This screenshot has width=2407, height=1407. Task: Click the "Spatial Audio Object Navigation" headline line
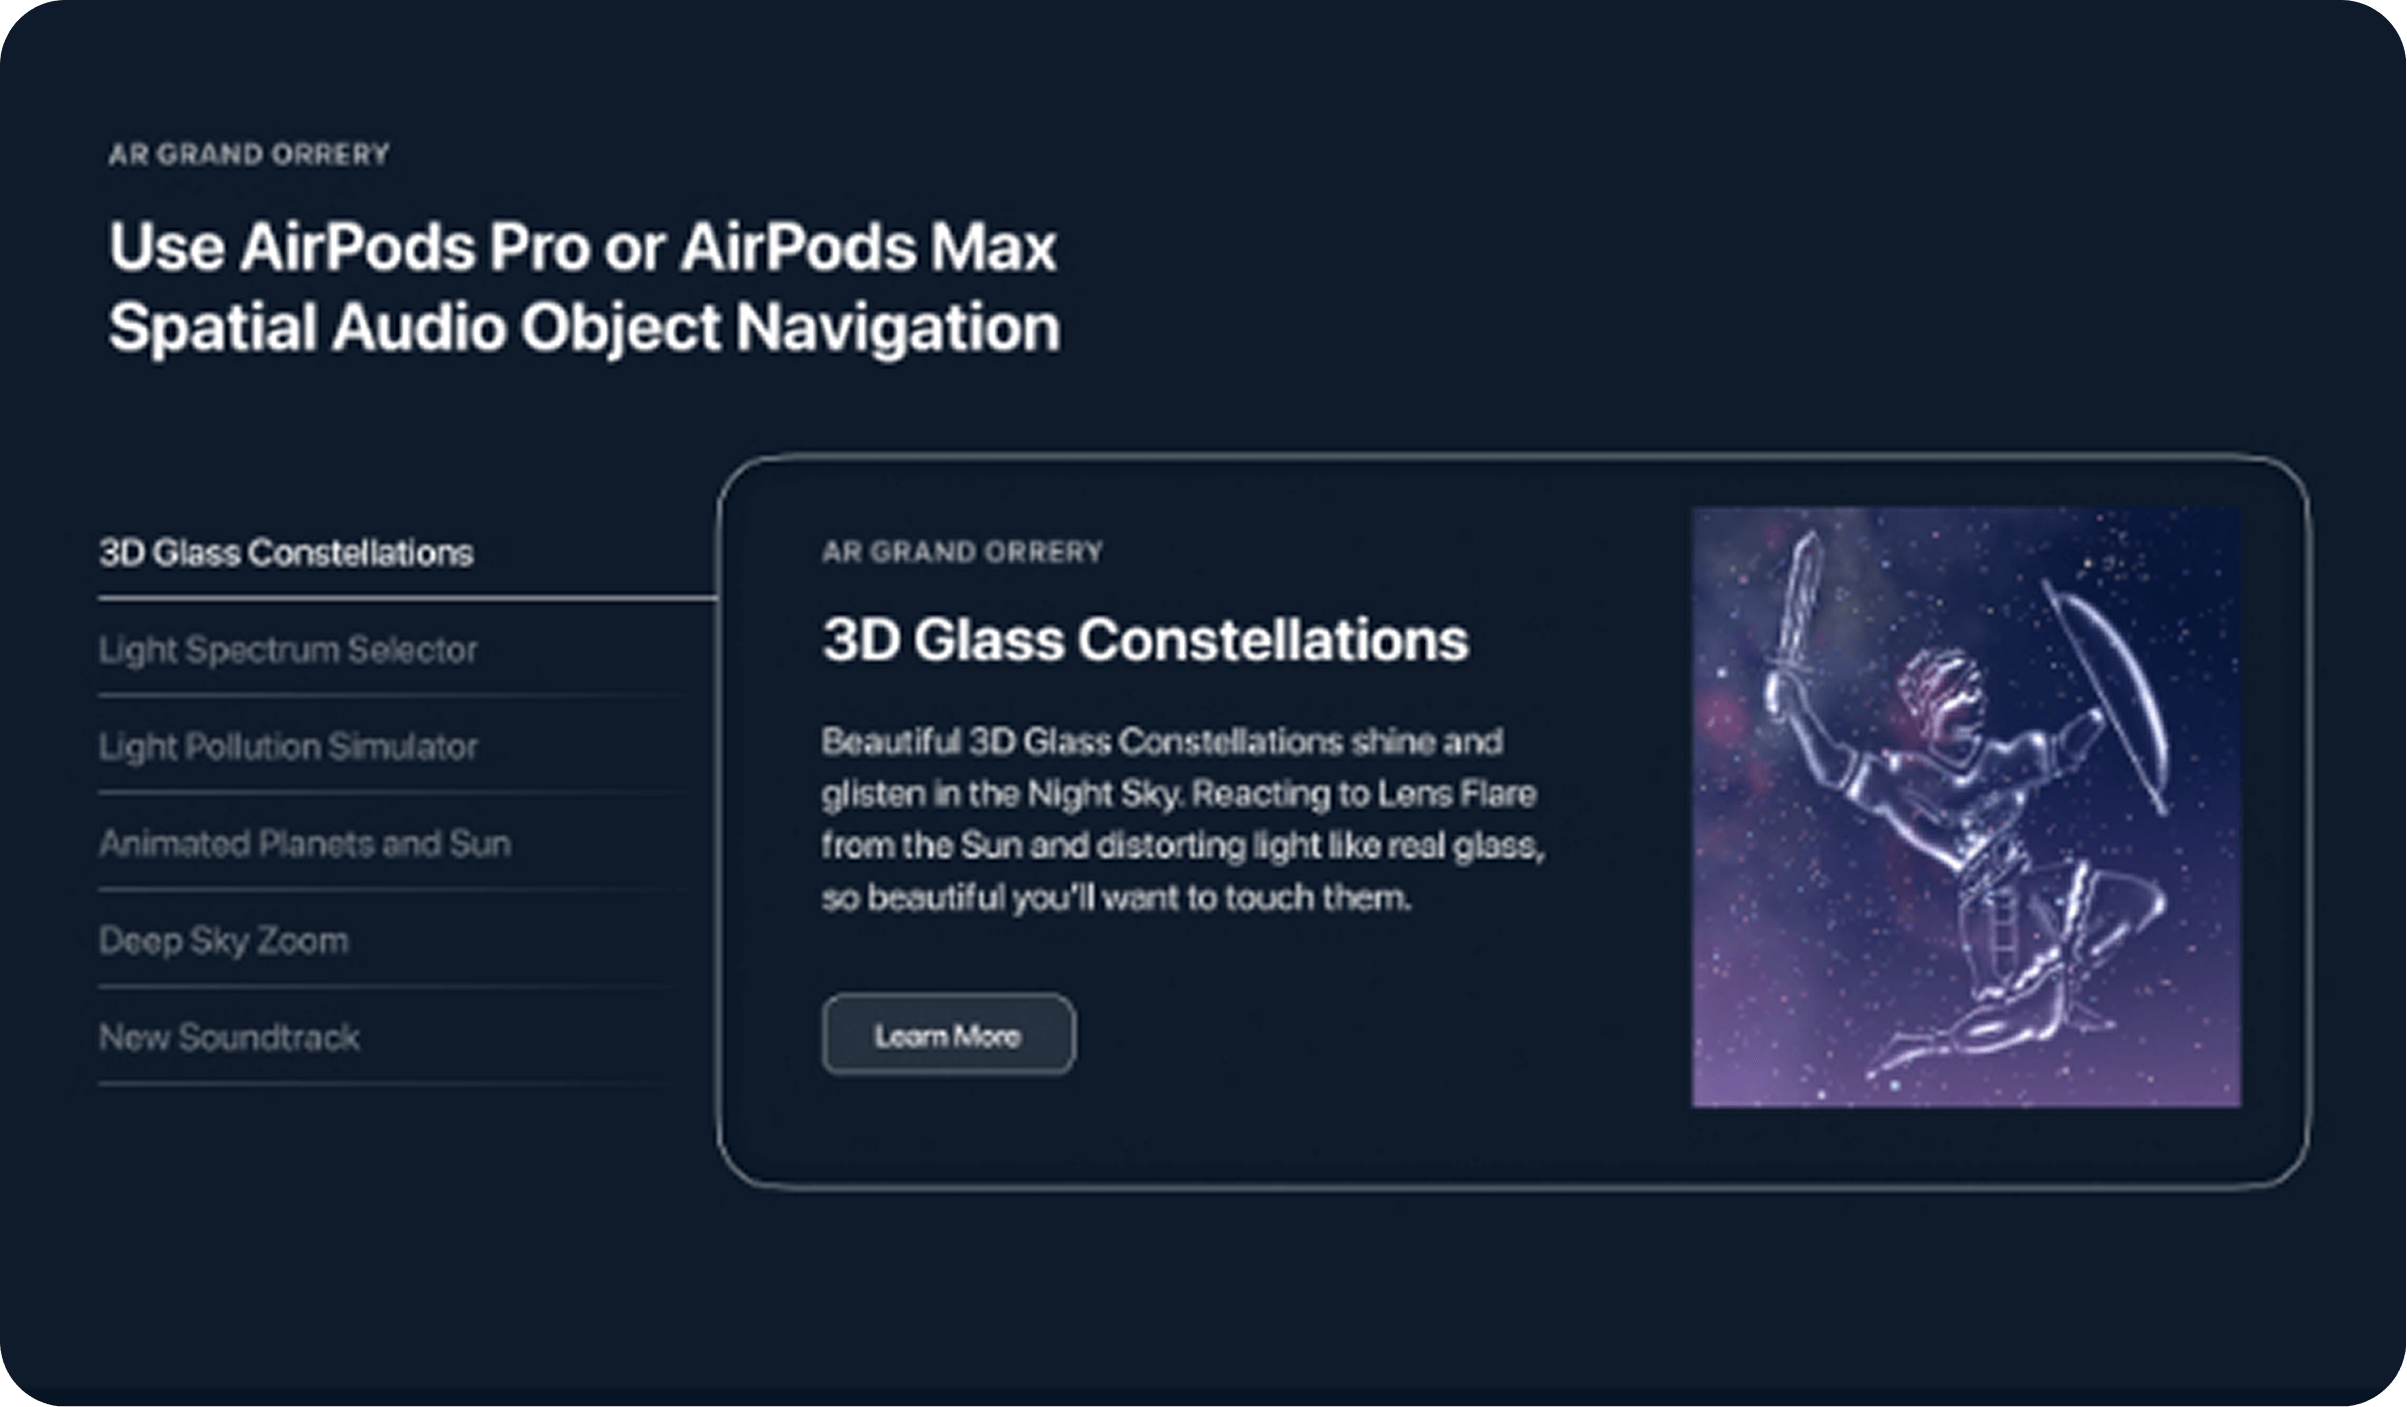[584, 327]
